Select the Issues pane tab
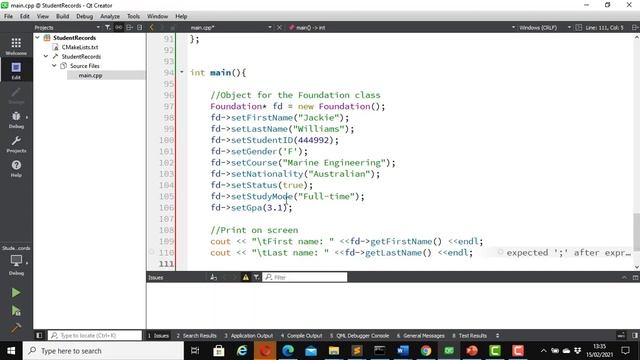 coord(158,336)
